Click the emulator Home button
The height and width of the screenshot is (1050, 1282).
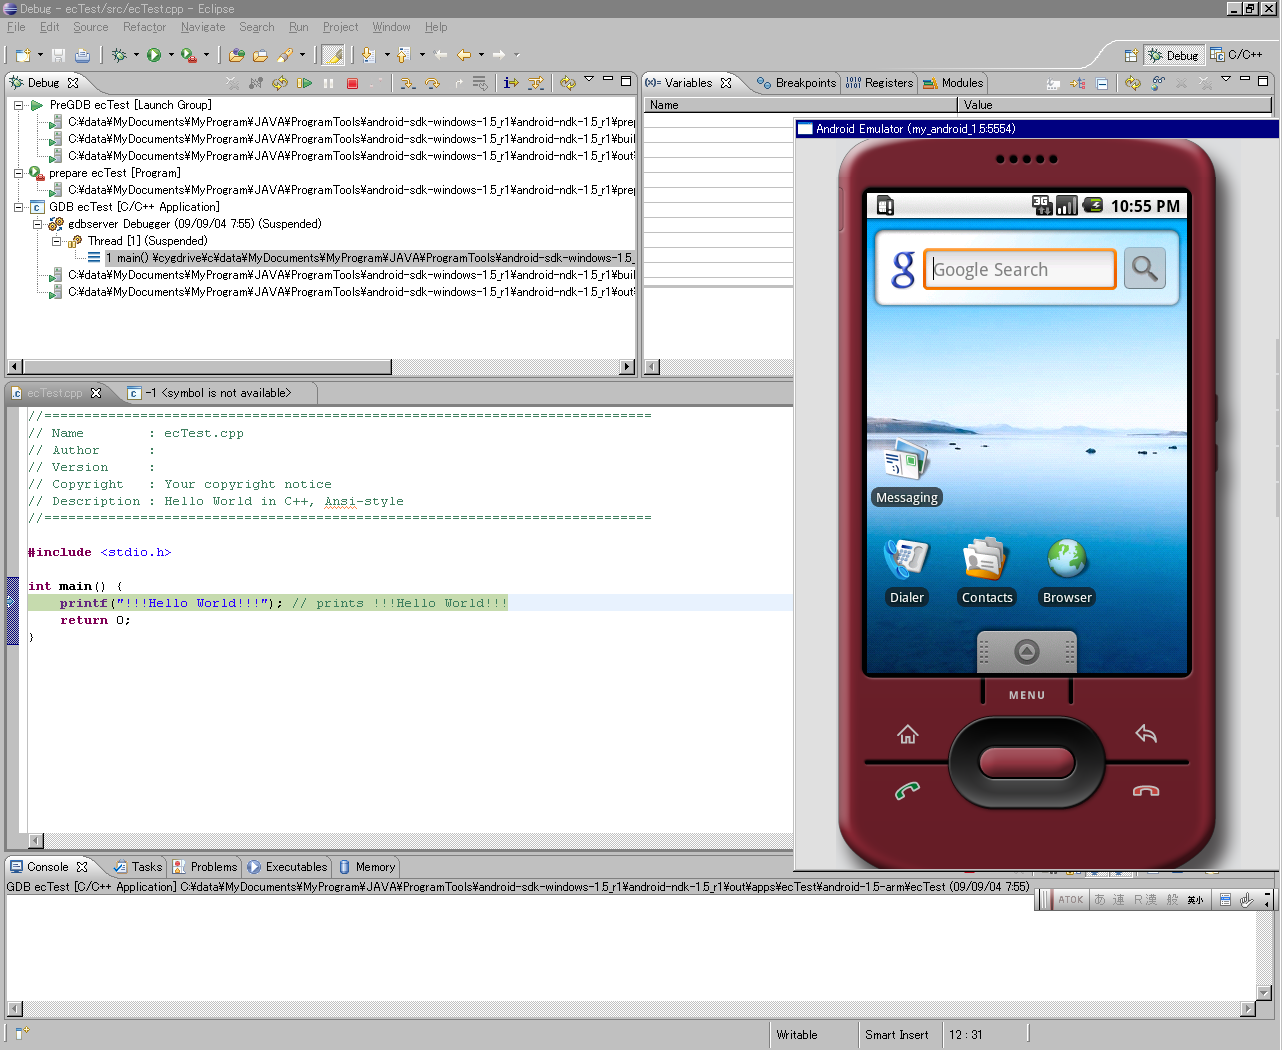[907, 735]
